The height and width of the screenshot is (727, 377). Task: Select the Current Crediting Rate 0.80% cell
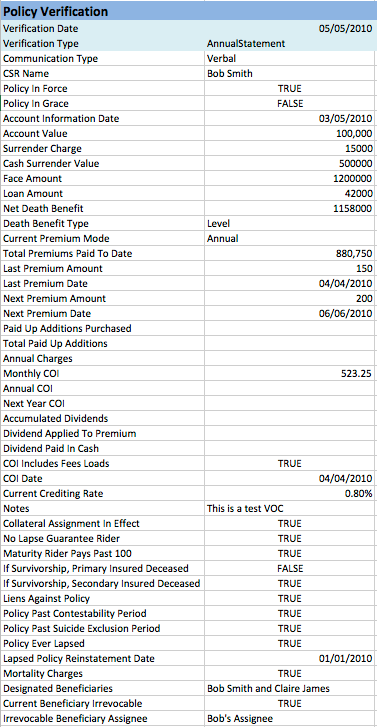[x=290, y=493]
